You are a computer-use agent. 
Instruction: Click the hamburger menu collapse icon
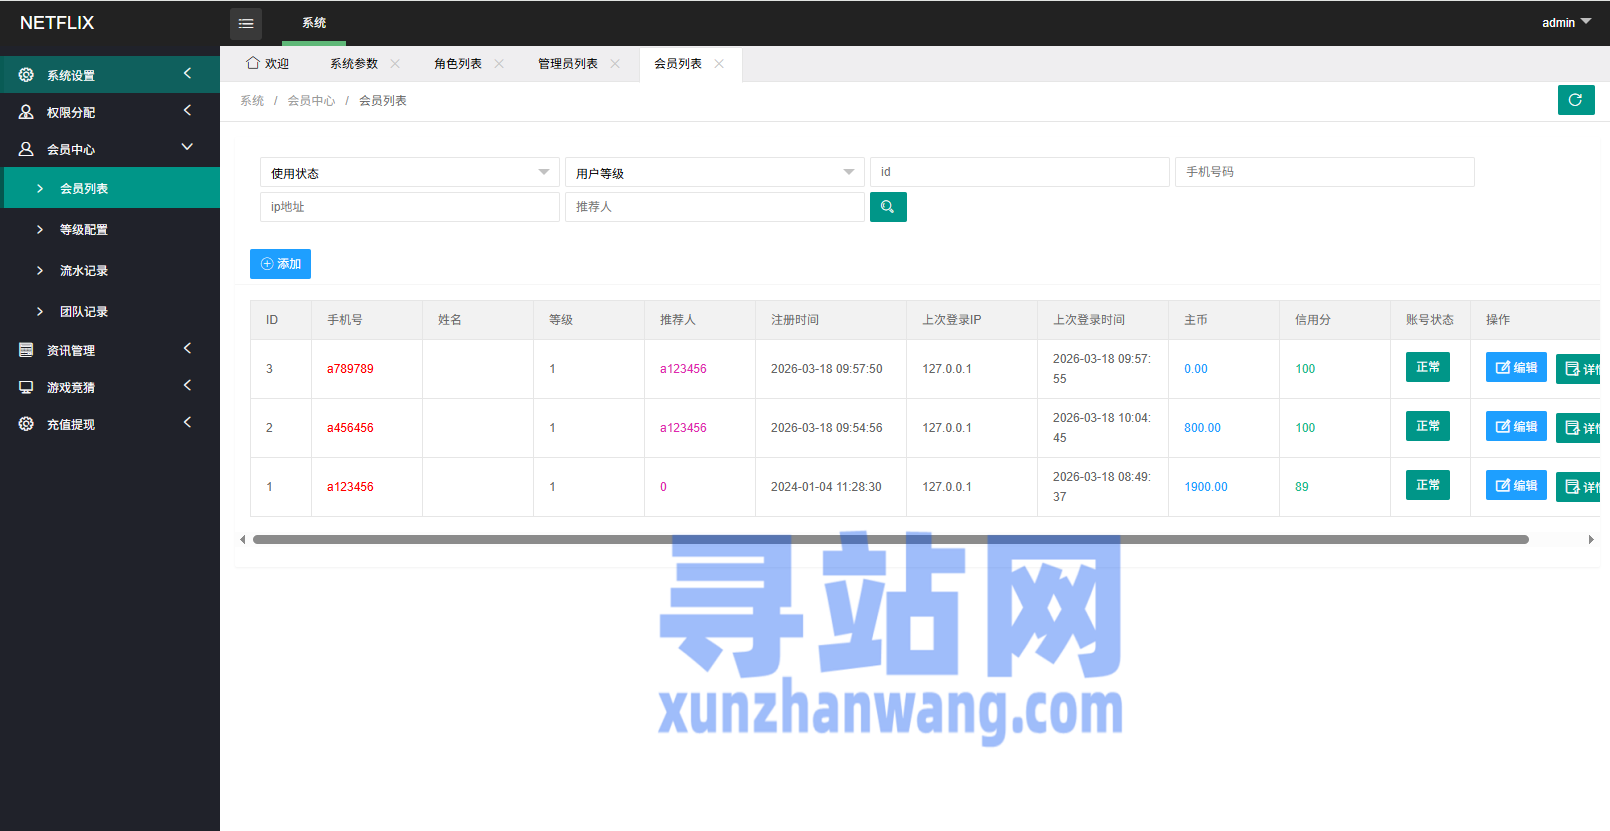coord(246,23)
